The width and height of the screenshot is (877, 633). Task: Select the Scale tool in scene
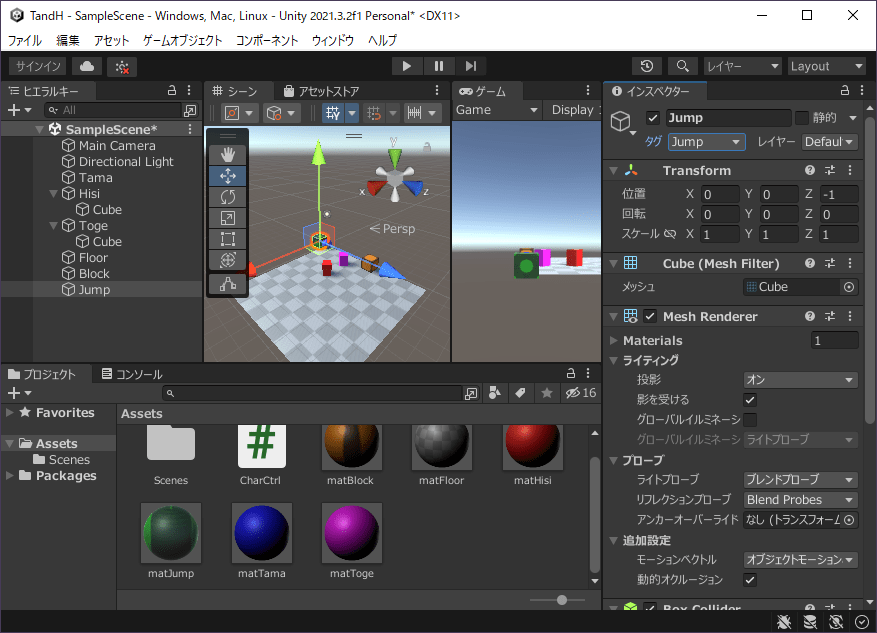(228, 218)
